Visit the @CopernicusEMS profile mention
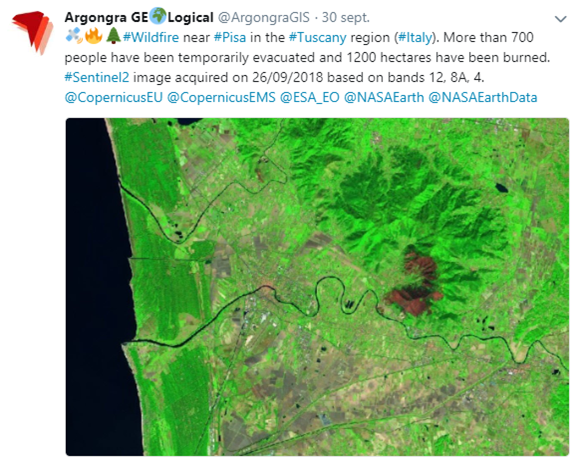 [x=221, y=97]
